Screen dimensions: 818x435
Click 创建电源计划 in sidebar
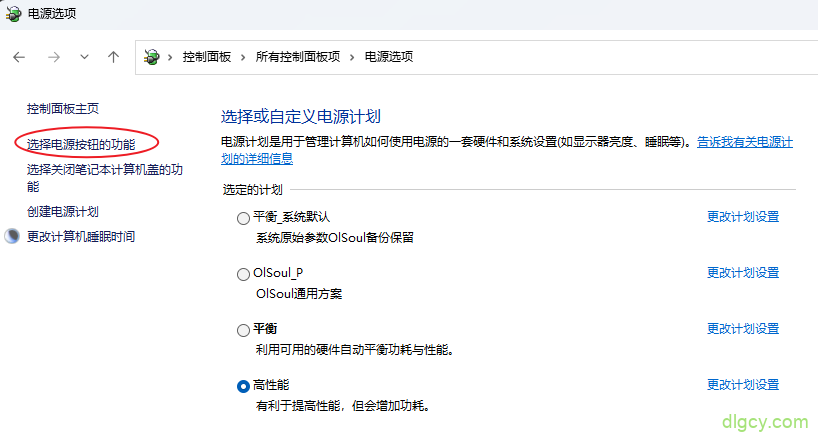(63, 212)
